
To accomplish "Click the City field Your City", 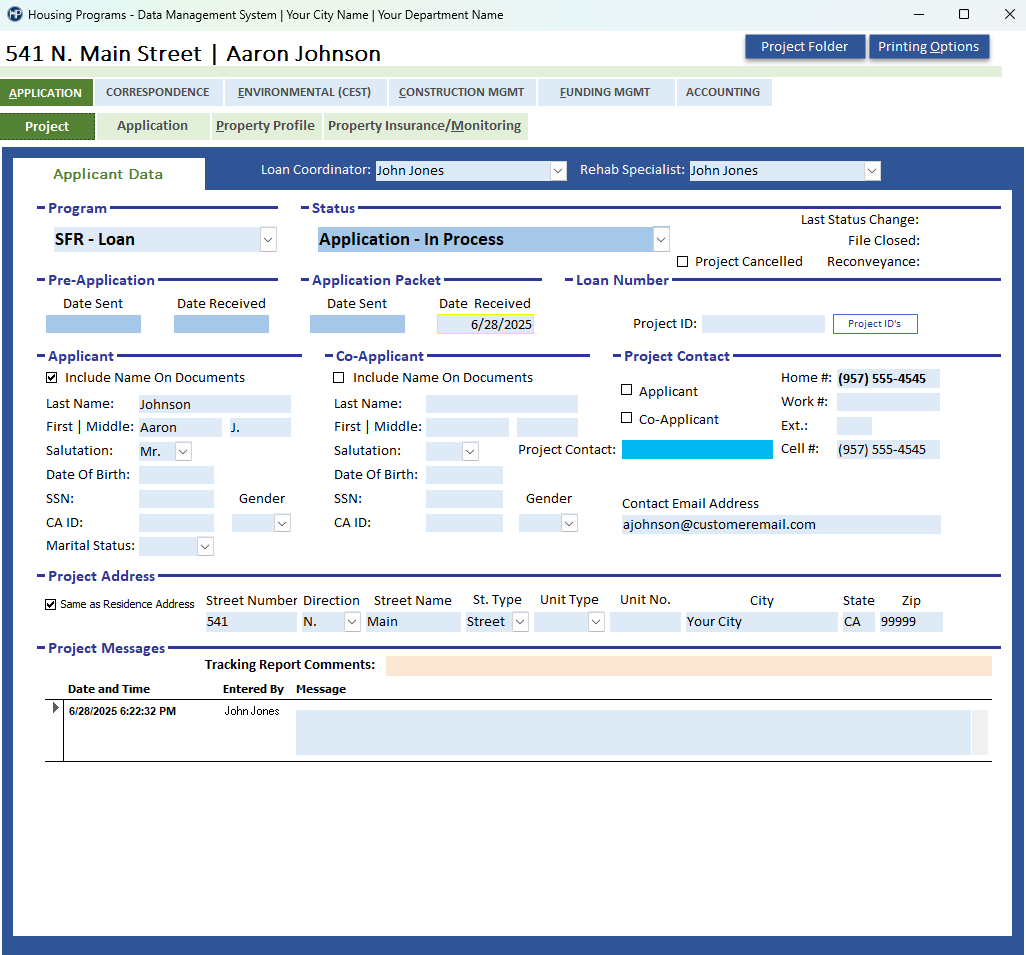I will click(x=761, y=622).
